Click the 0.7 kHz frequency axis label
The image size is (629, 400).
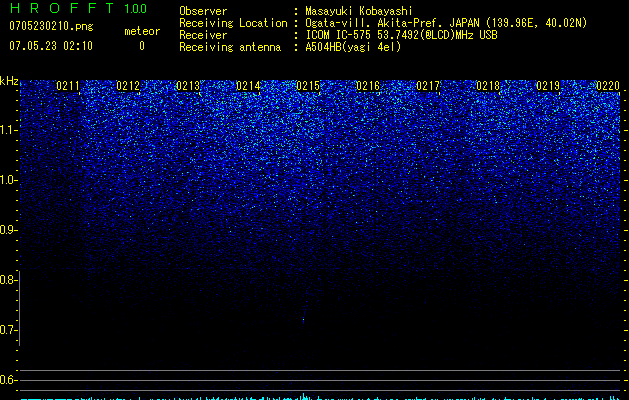tap(8, 330)
